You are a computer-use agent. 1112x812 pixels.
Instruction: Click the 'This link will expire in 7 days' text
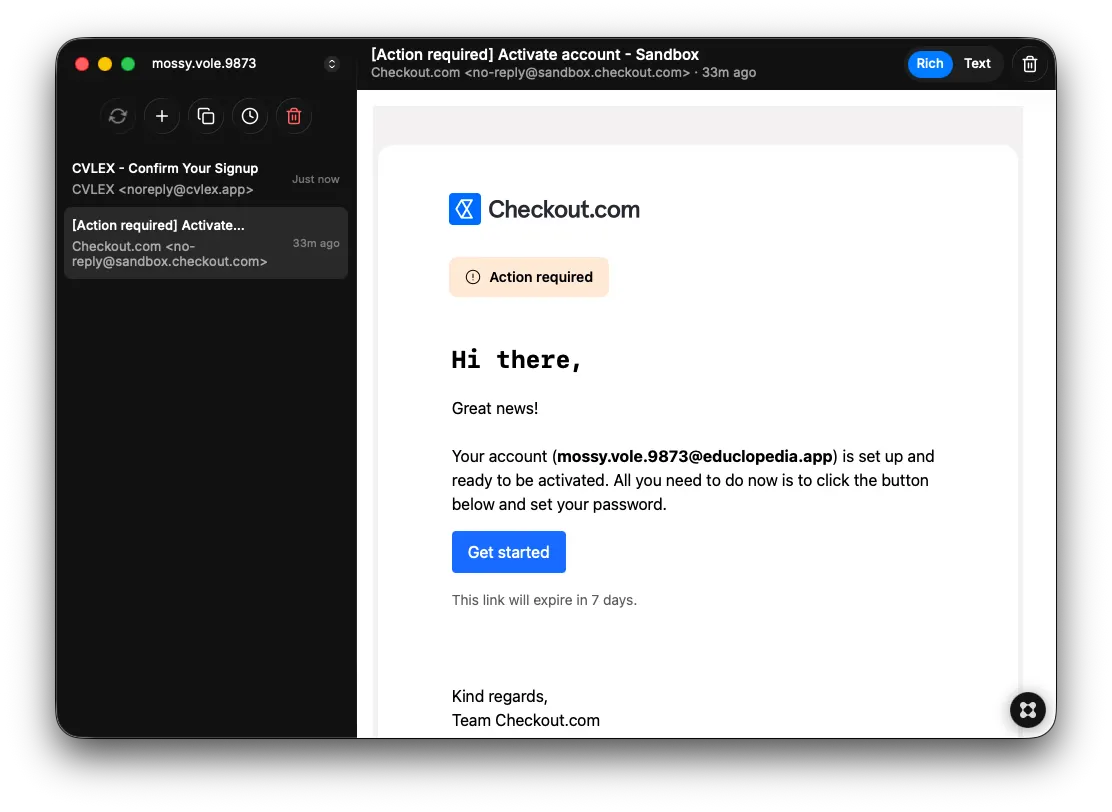(544, 600)
